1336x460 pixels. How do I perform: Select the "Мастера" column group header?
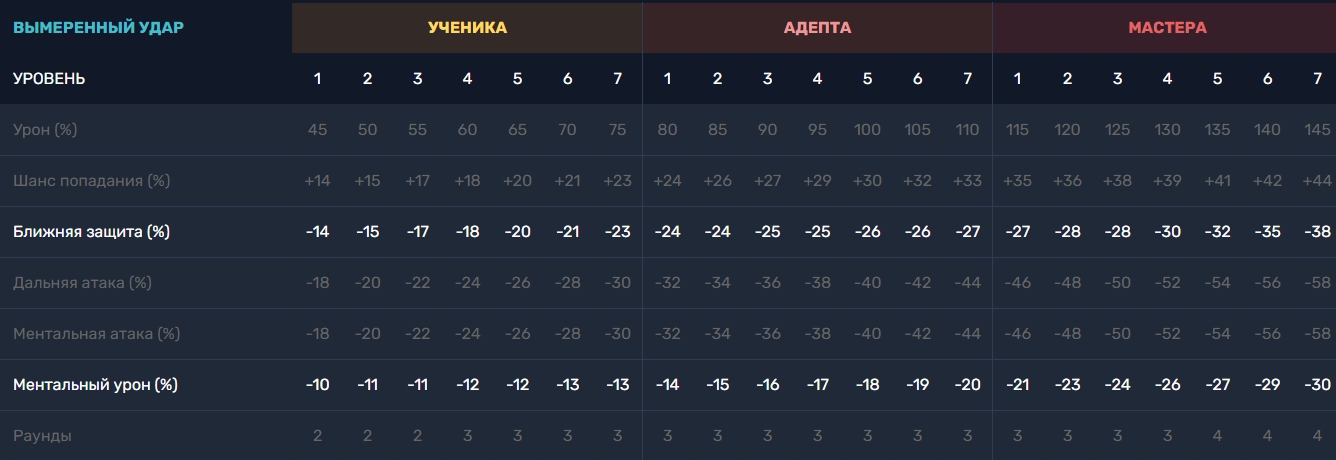(x=1167, y=27)
